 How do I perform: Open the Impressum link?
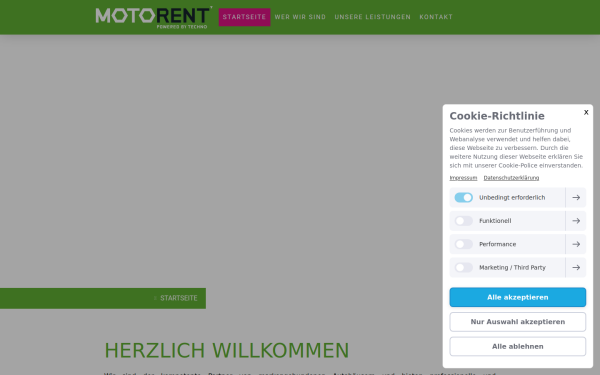[x=463, y=178]
